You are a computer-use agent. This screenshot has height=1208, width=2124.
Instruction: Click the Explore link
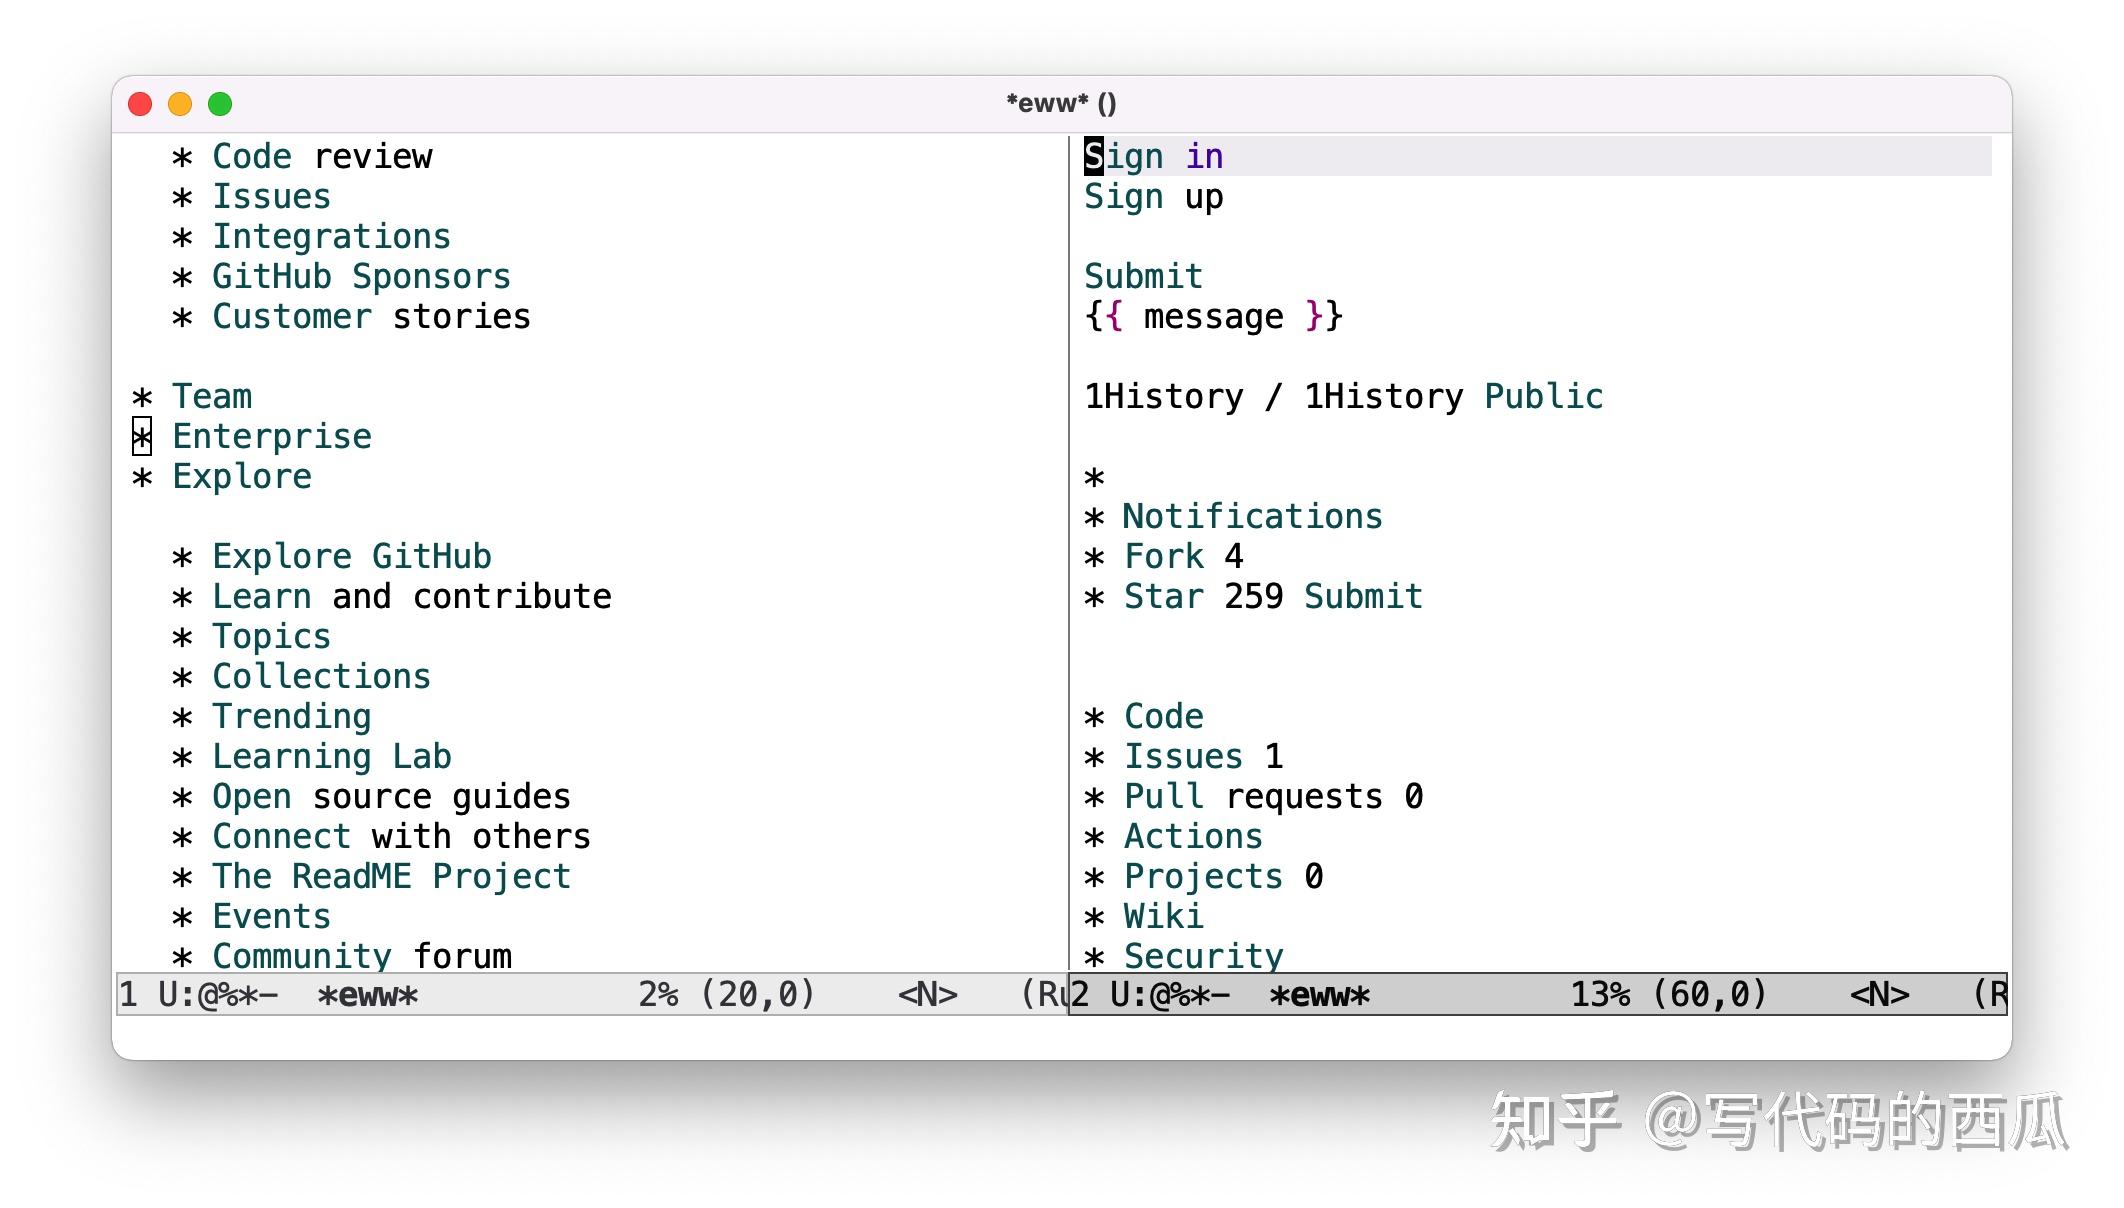[x=242, y=477]
